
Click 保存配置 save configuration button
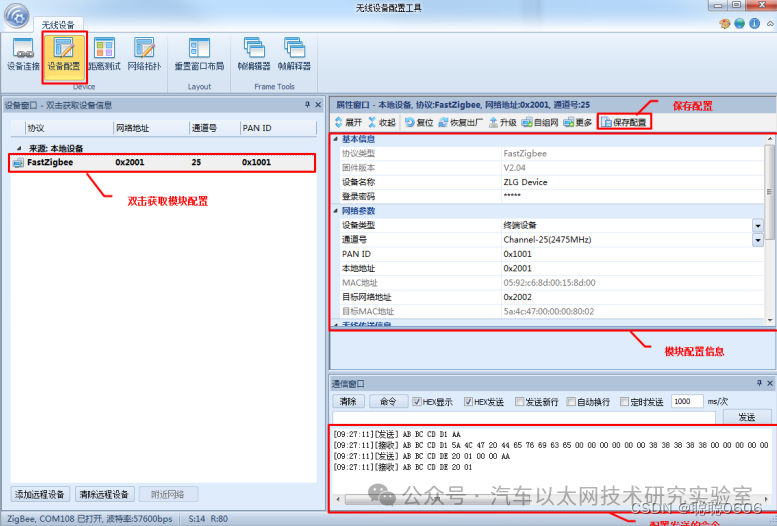(x=624, y=122)
